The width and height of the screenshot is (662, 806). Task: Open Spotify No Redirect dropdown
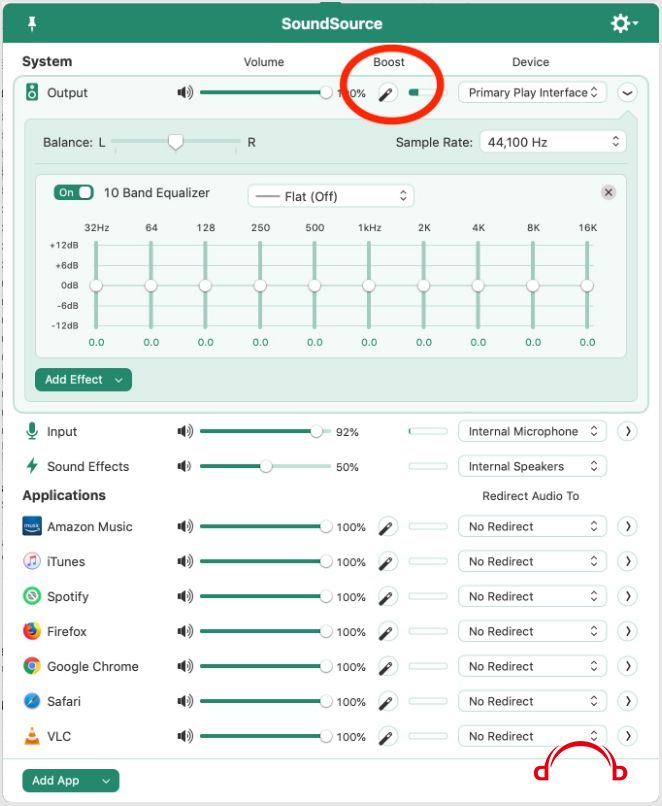[x=532, y=596]
